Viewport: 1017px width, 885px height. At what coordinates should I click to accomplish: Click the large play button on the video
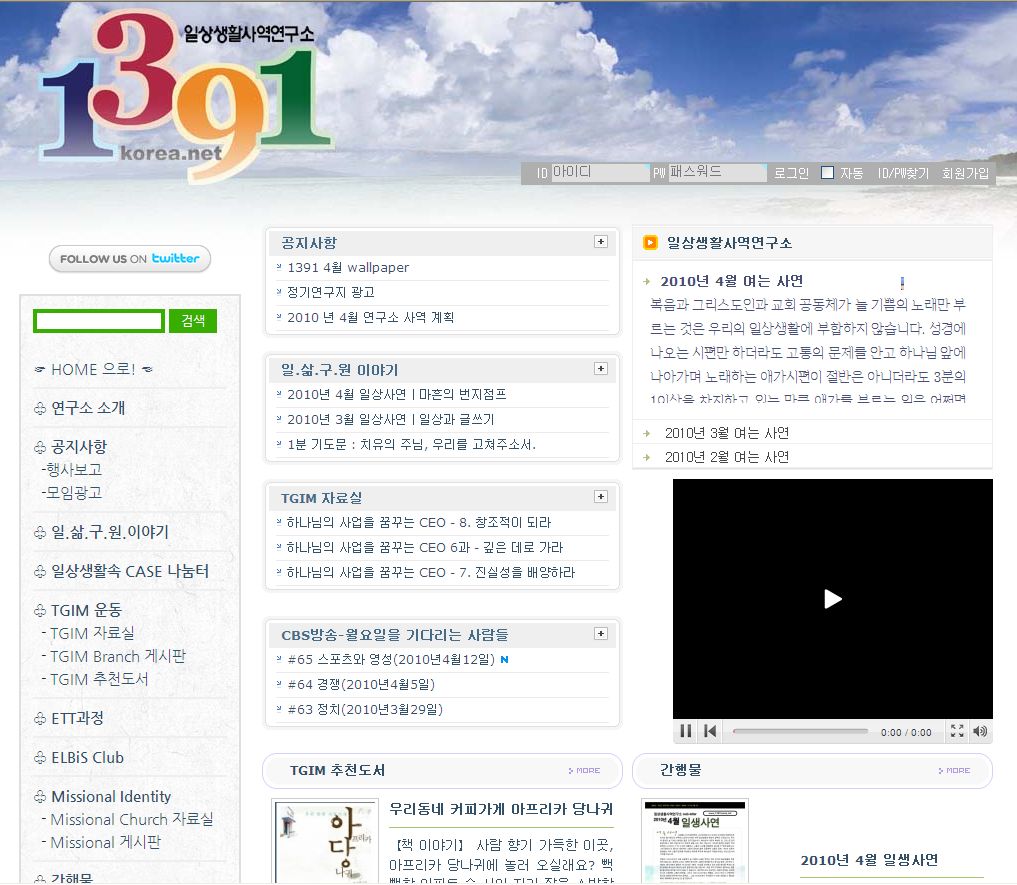coord(831,598)
